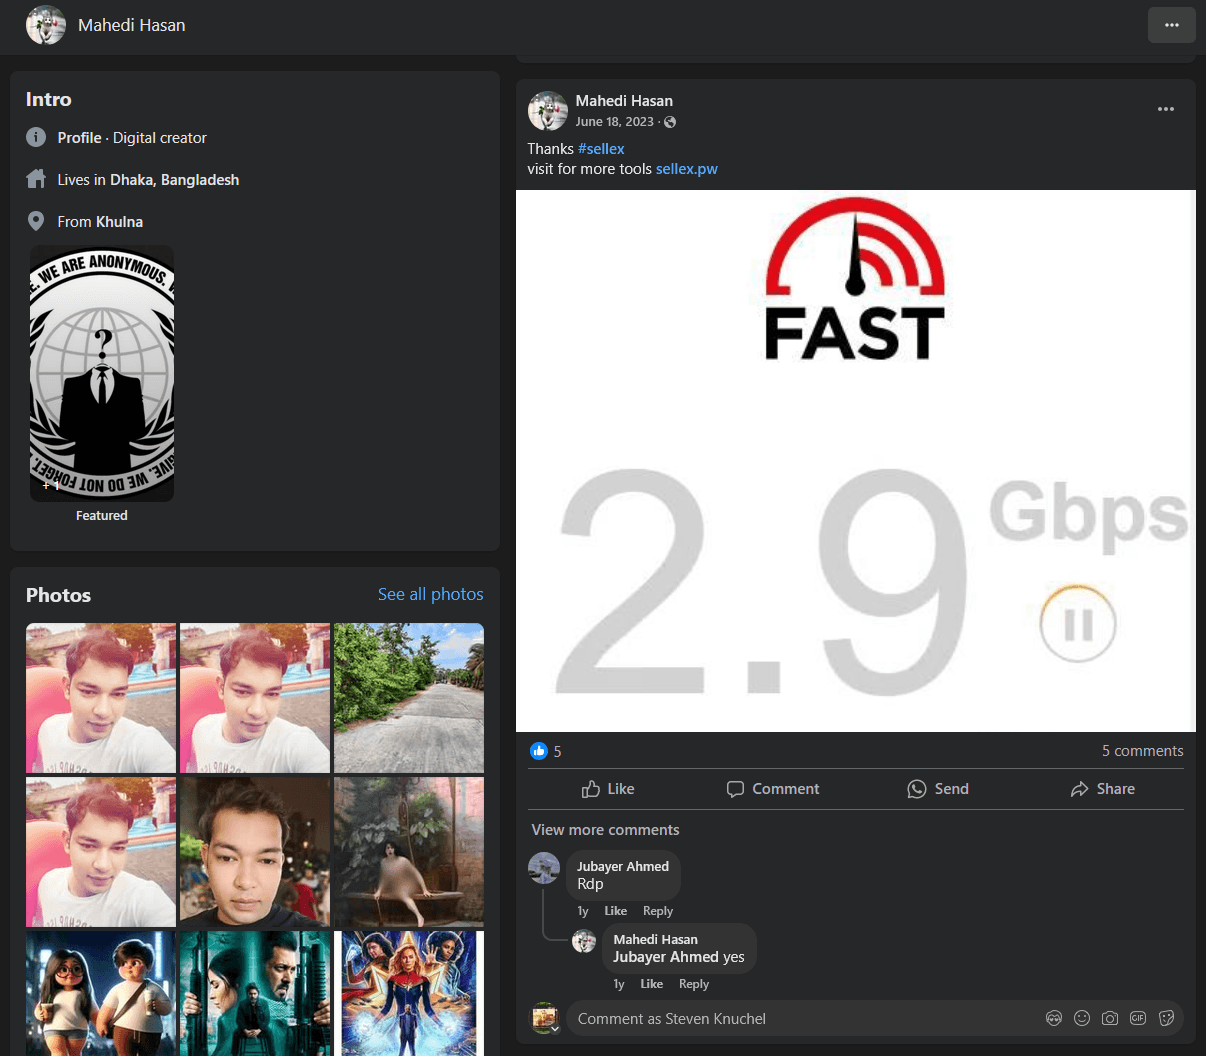Click the avatar sticker icon in comment box
The height and width of the screenshot is (1056, 1206).
click(x=1054, y=1018)
